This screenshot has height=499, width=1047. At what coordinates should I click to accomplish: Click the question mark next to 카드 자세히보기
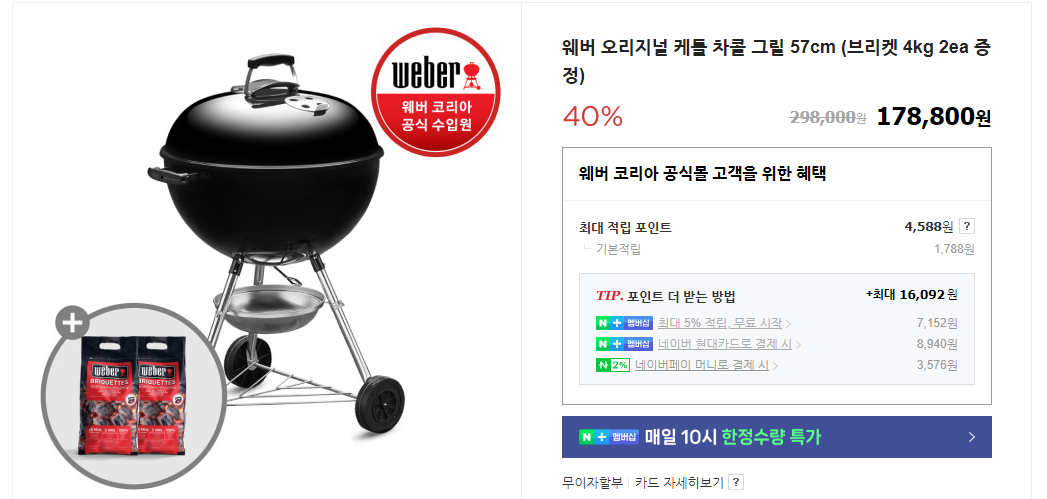coord(735,482)
